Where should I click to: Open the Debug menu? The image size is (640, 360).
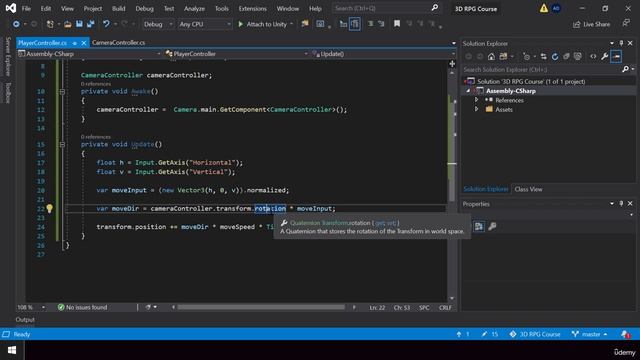144,8
